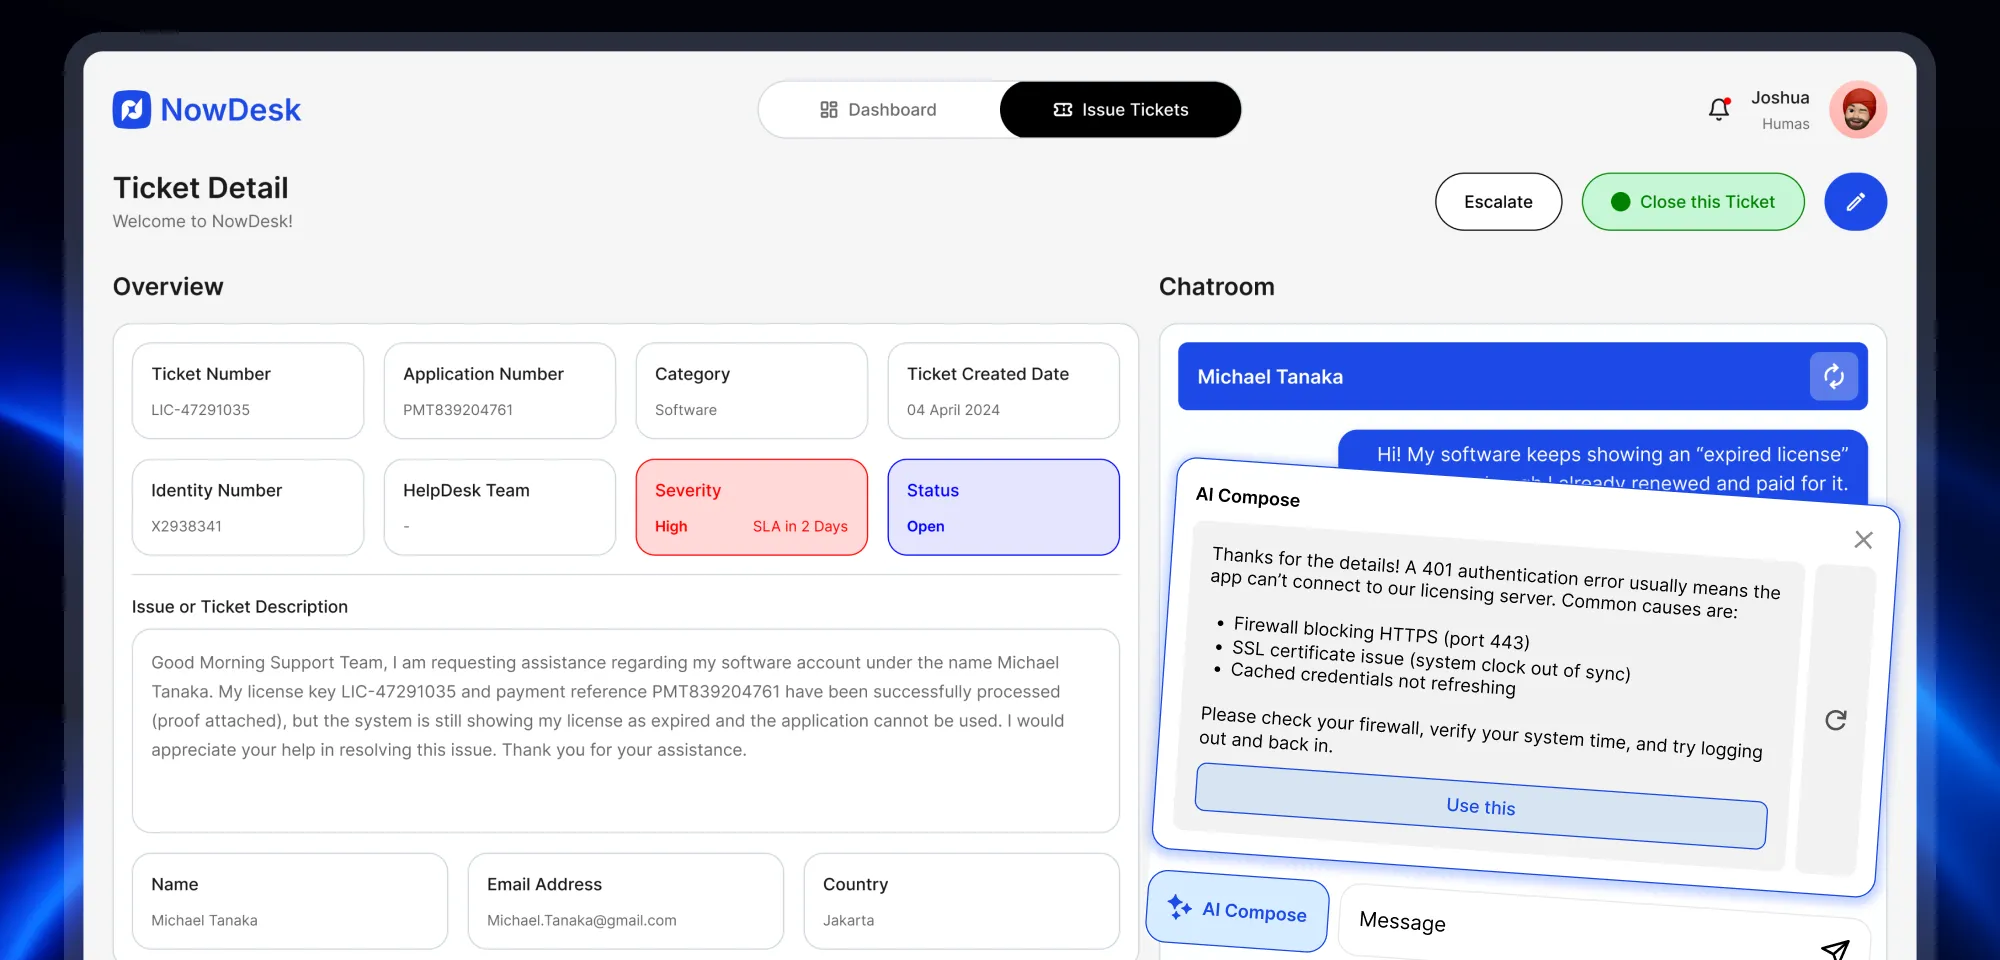Click the SLA in 2 Days label
The height and width of the screenshot is (960, 2000).
[800, 526]
